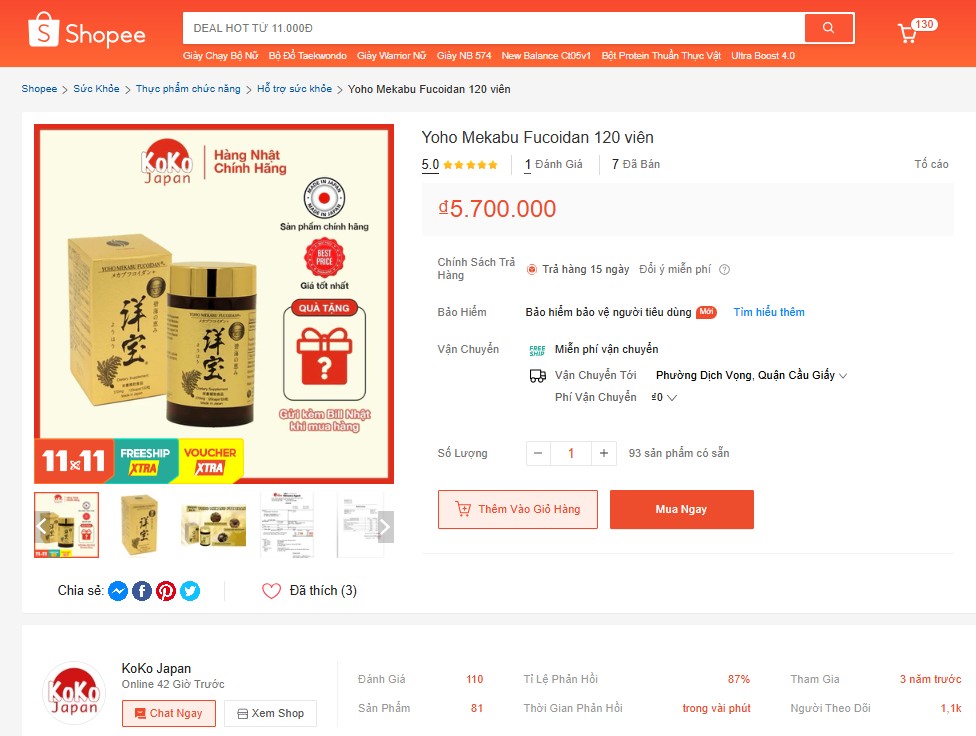The image size is (976, 736).
Task: Click the orange search magnifier button
Action: pos(828,27)
